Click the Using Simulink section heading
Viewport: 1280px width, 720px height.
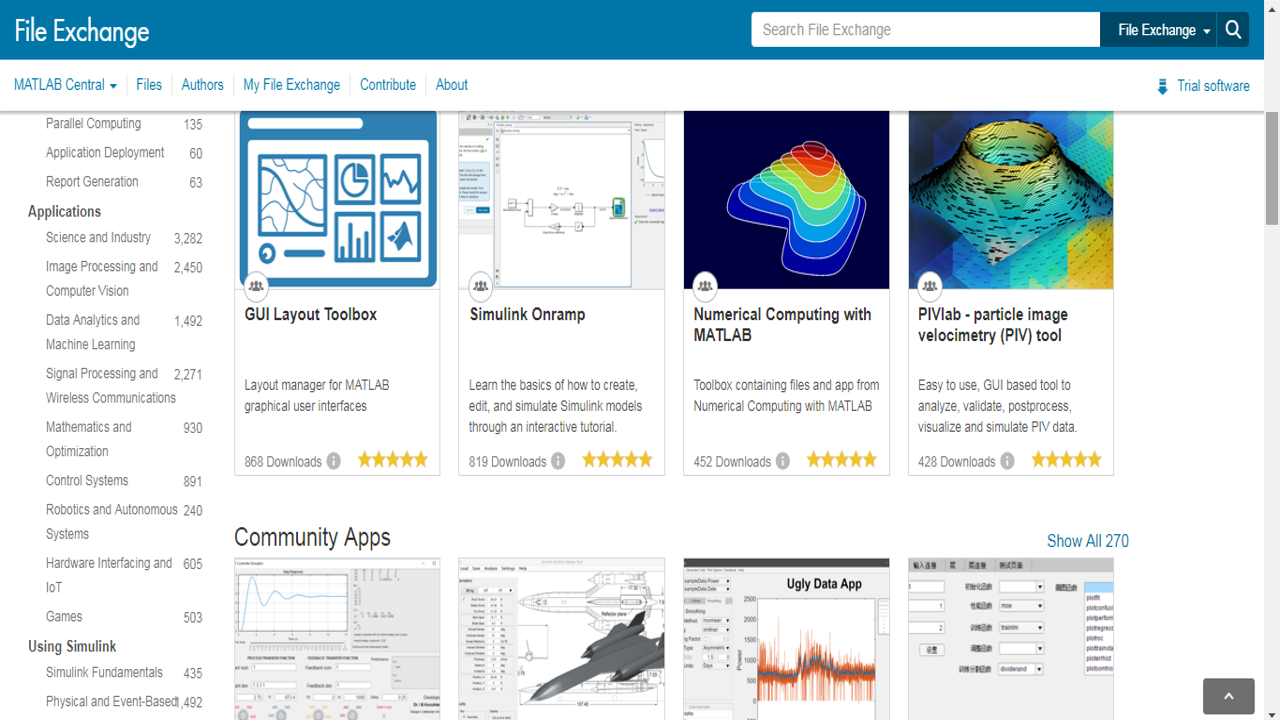tap(72, 646)
